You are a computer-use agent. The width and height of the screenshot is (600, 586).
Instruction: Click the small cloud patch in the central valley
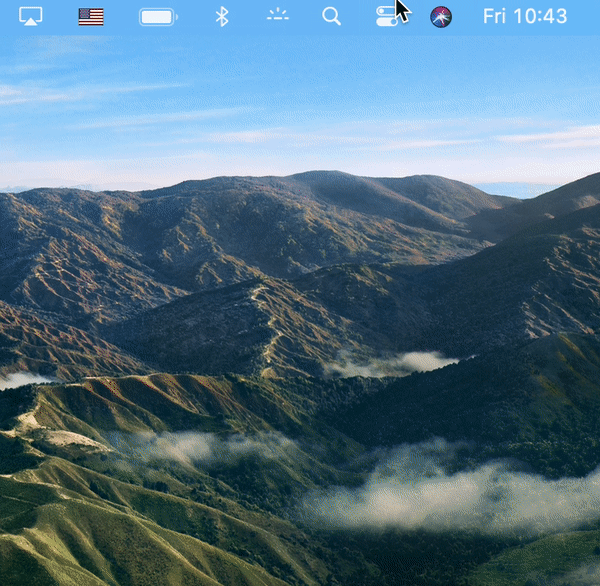click(x=400, y=363)
